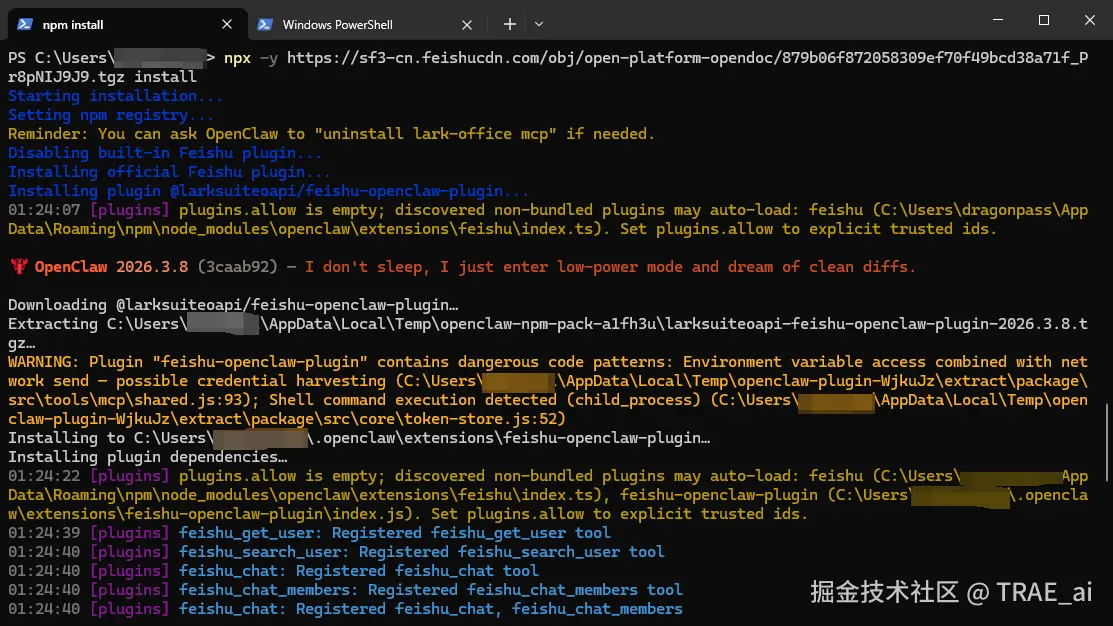
Task: Click the 01:24:39 timestamp
Action: [44, 533]
